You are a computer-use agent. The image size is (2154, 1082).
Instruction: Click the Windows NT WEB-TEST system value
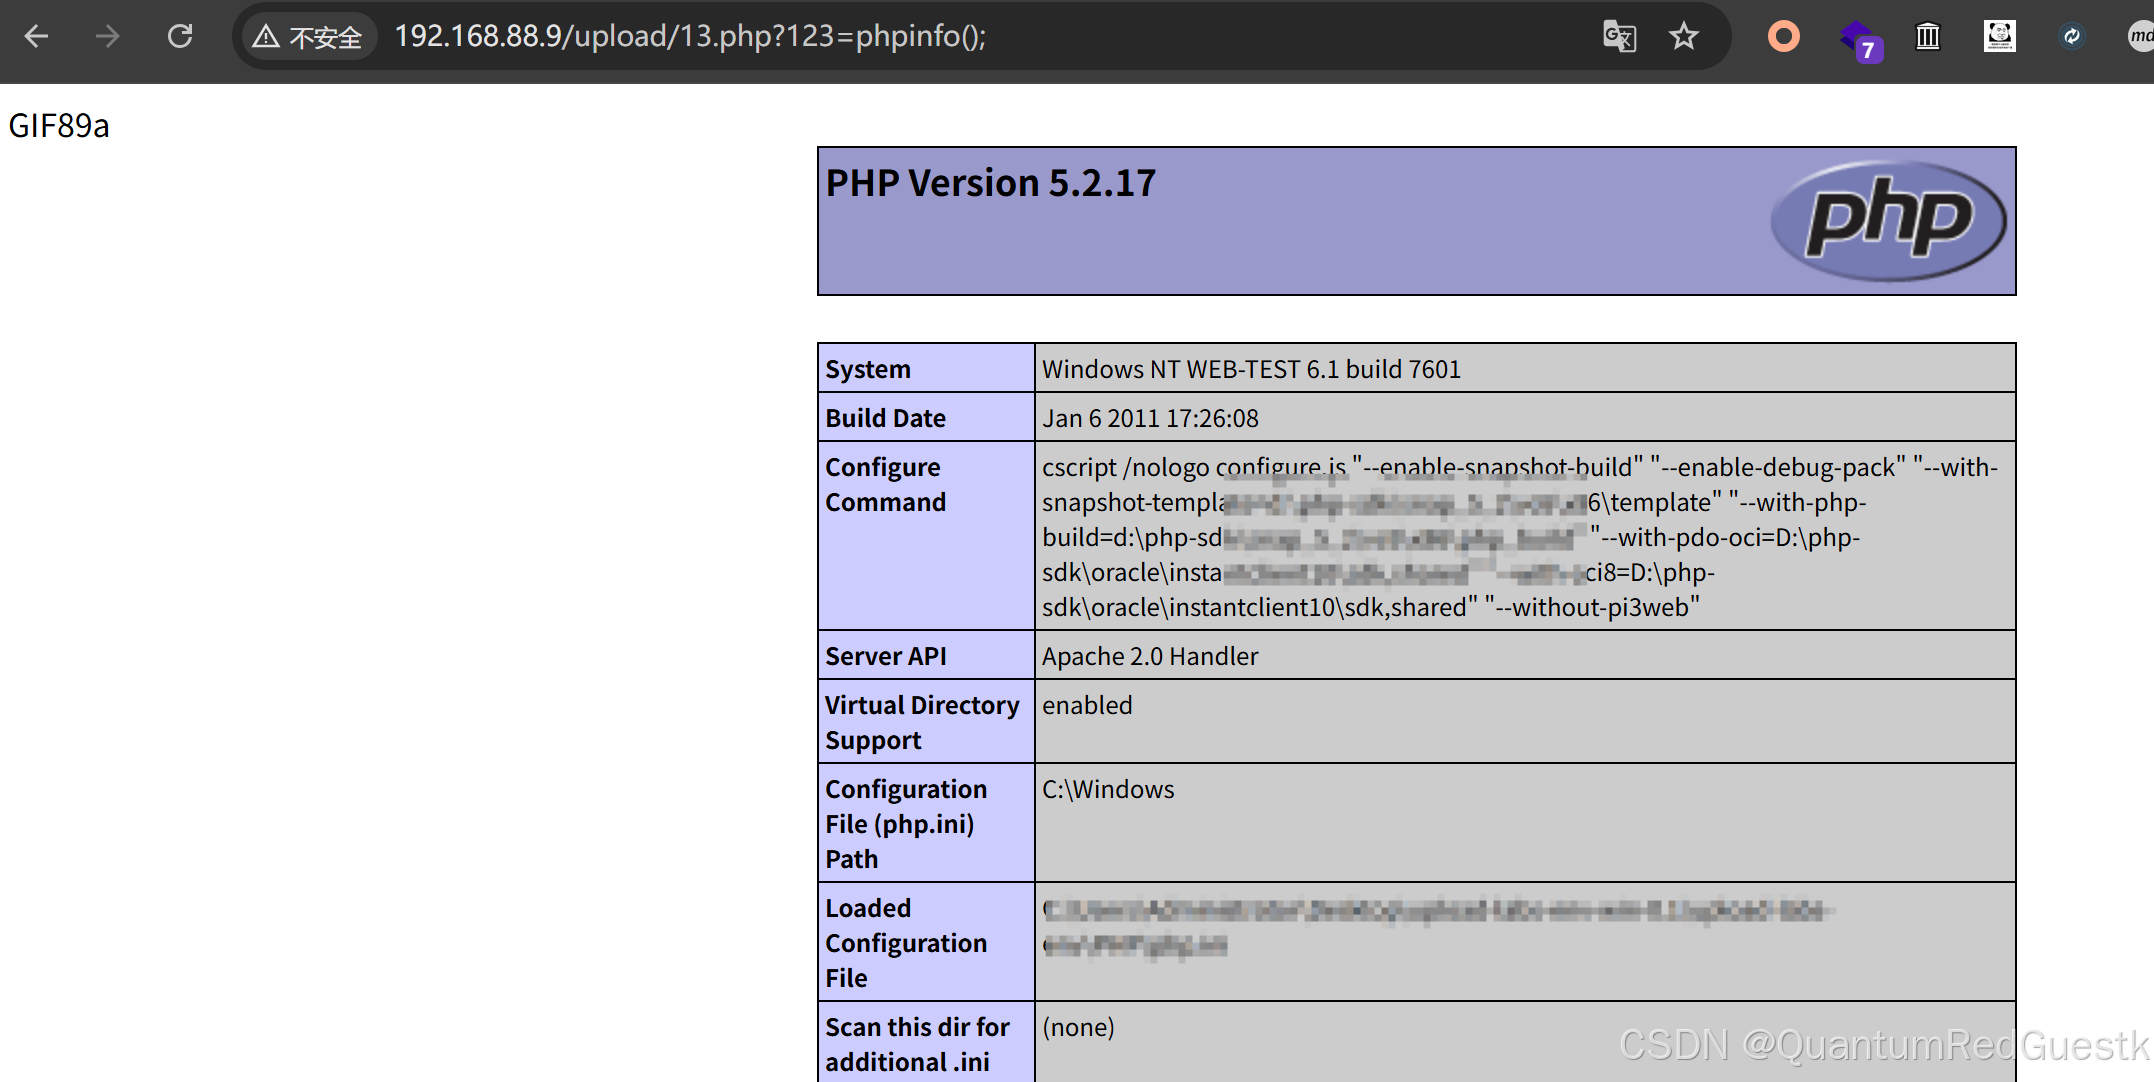tap(1251, 369)
